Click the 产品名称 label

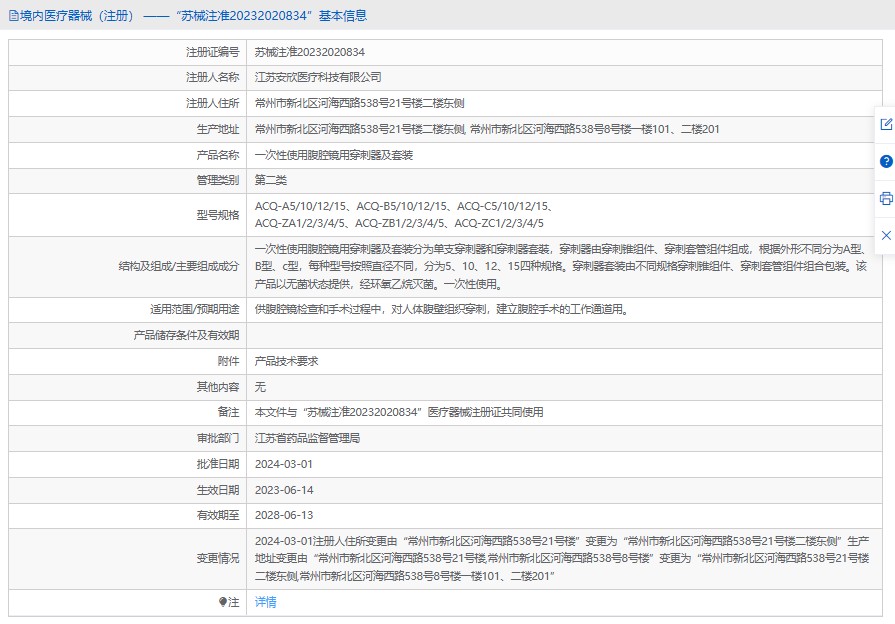[218, 155]
